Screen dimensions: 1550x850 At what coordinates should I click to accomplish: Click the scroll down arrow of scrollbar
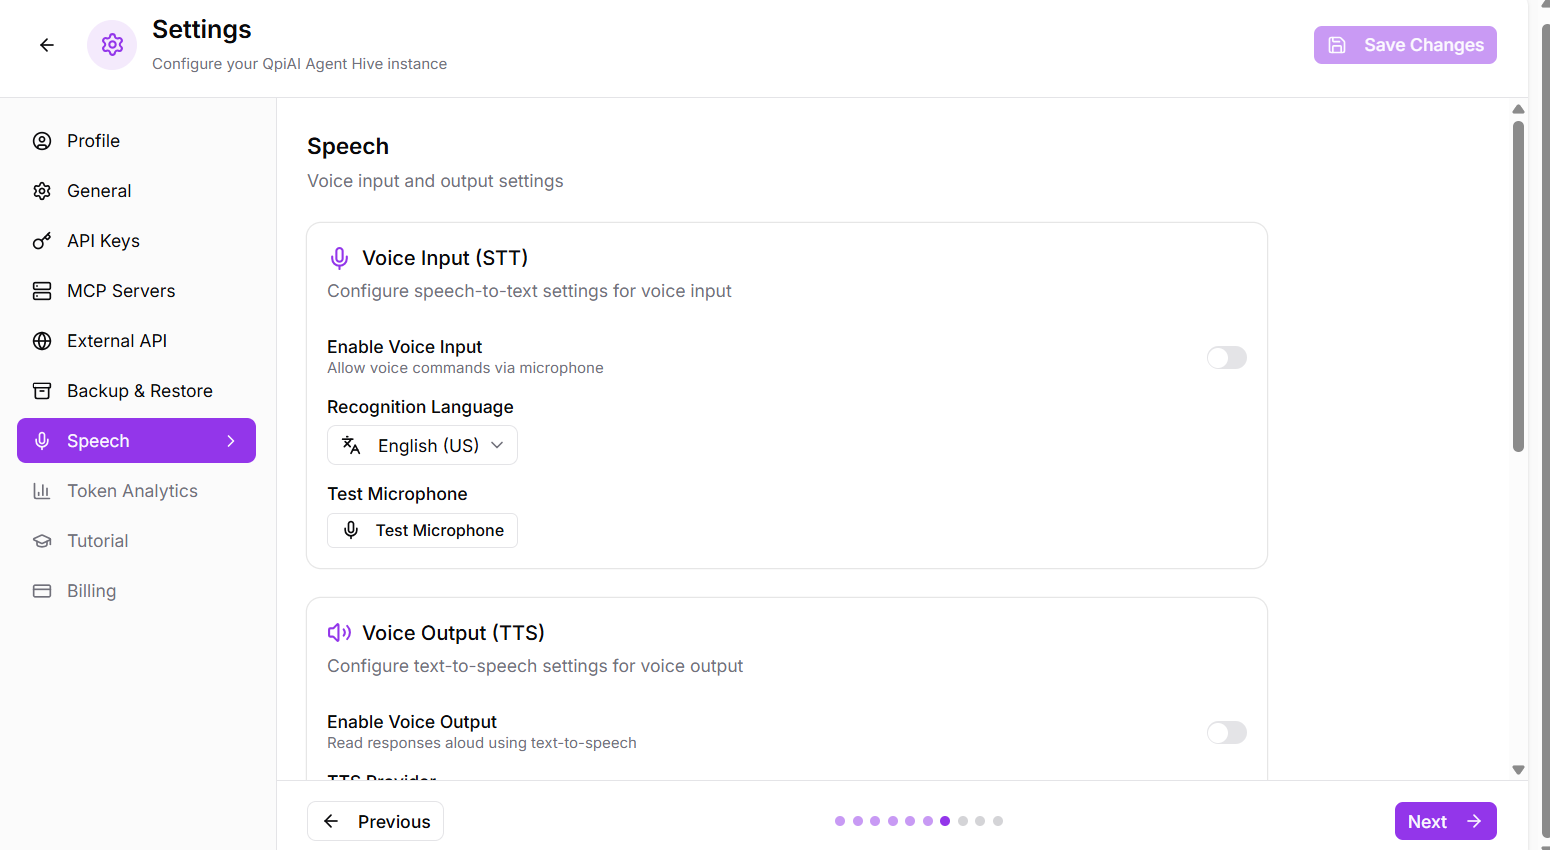tap(1518, 770)
